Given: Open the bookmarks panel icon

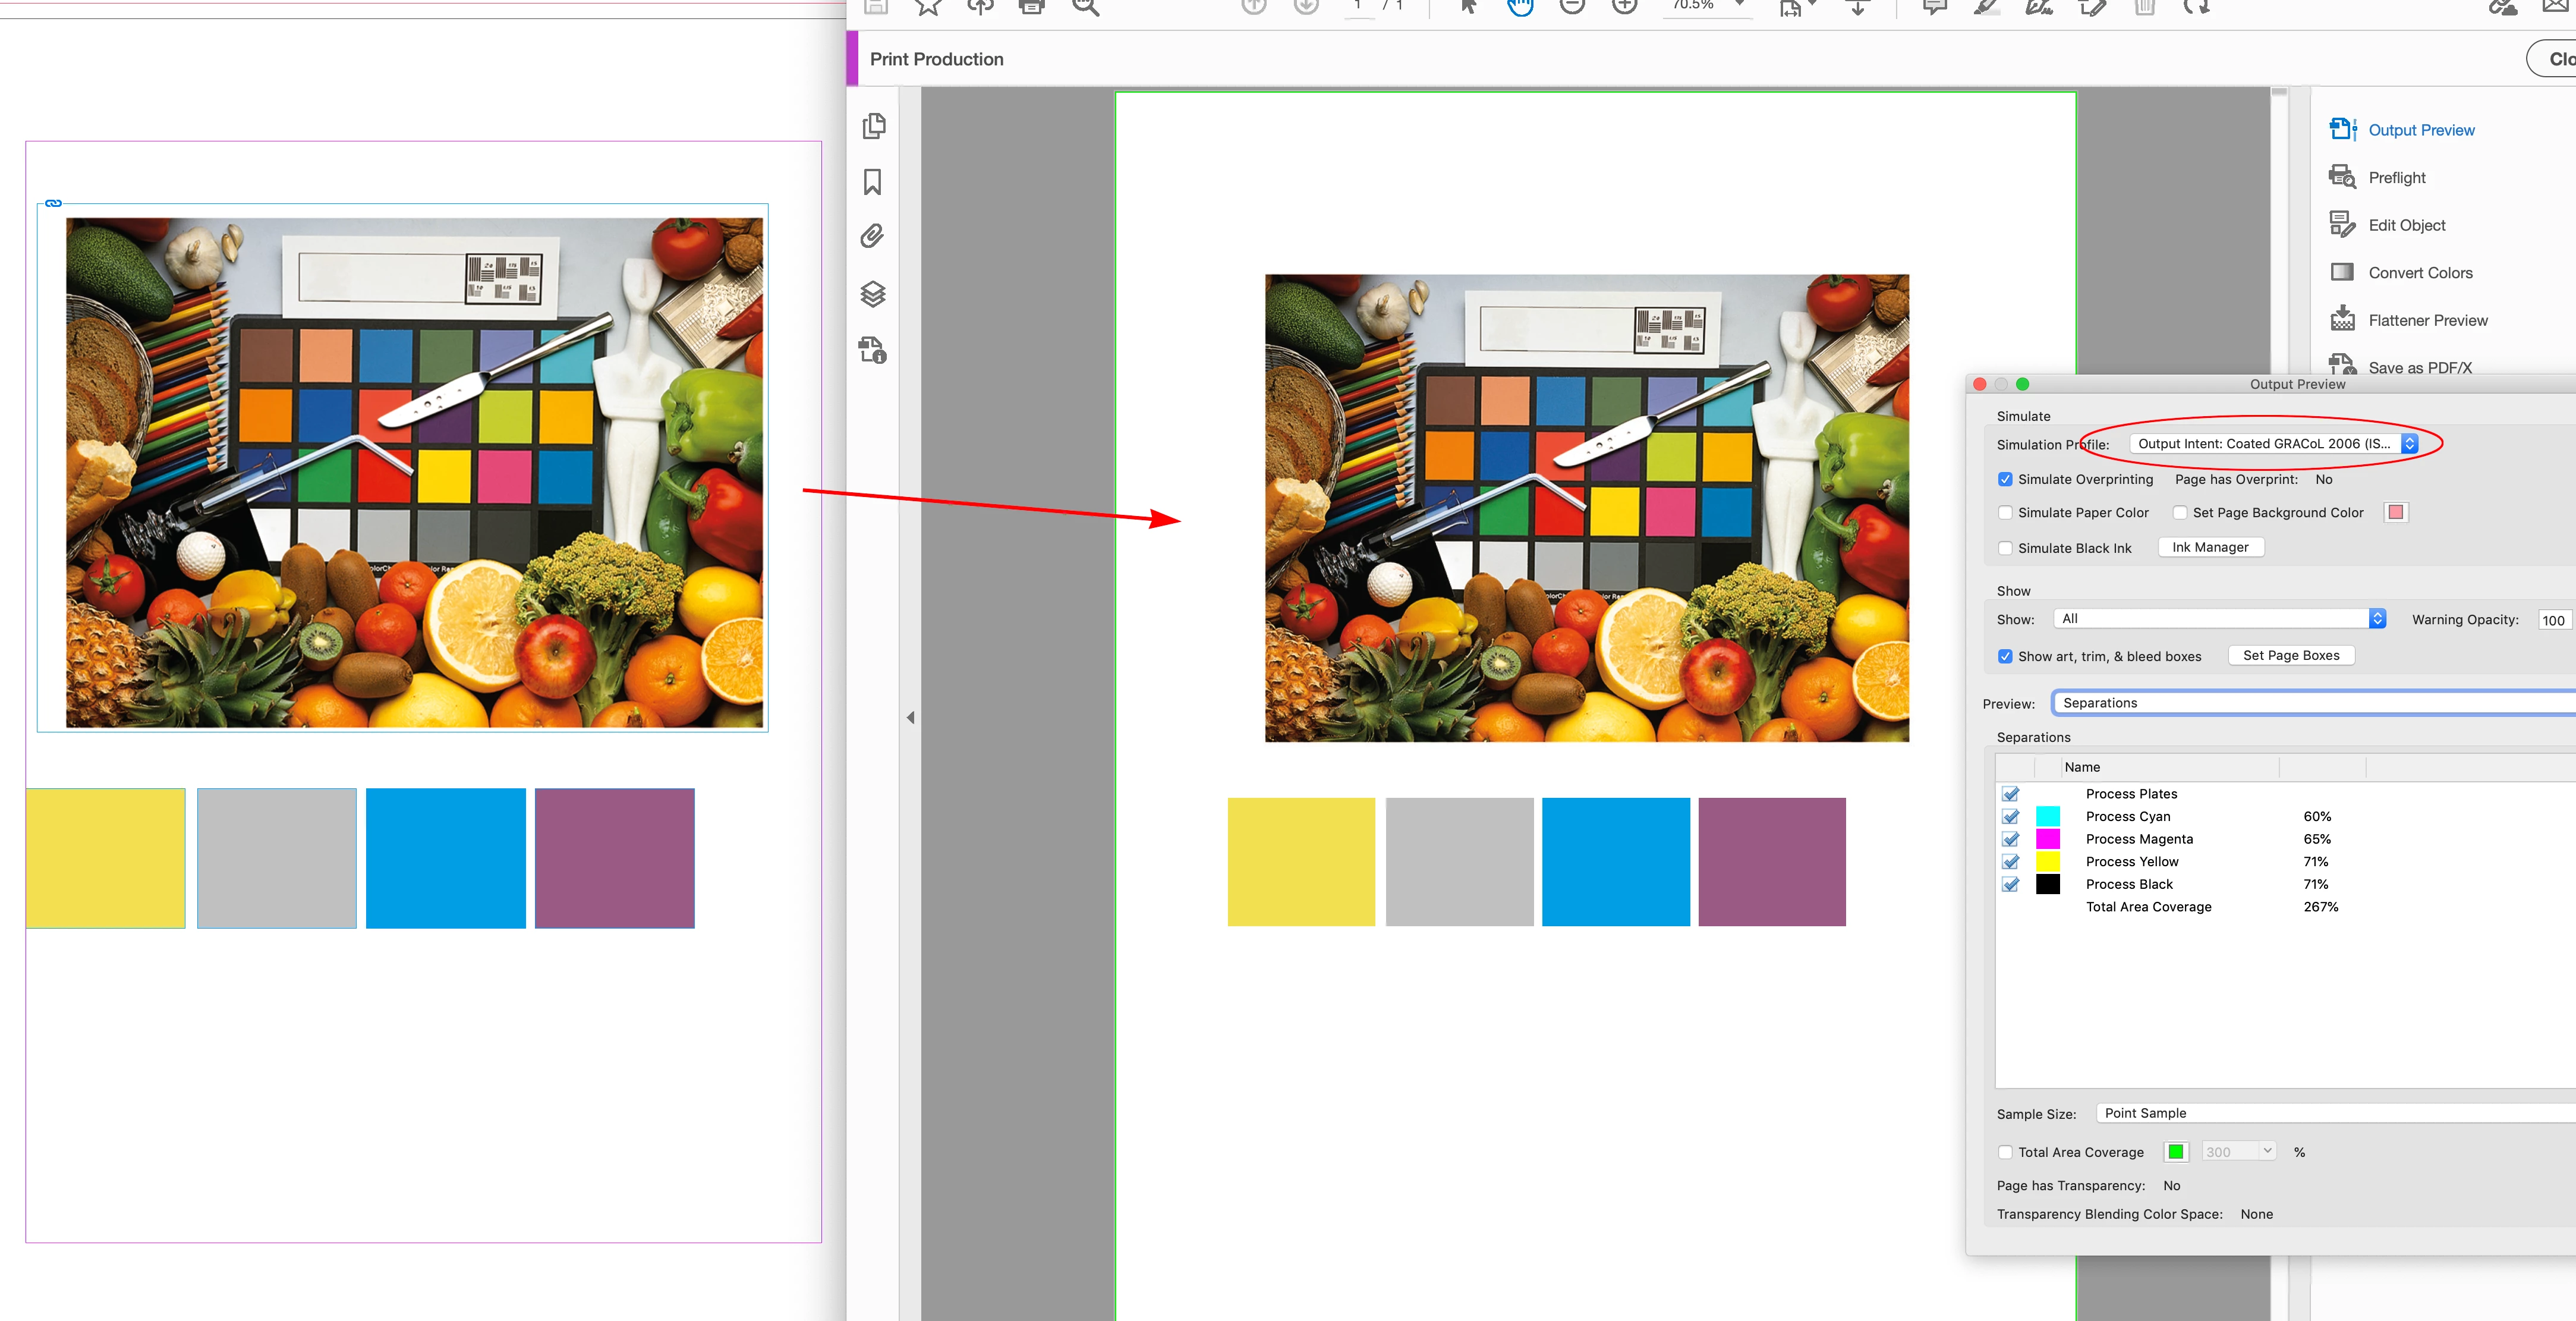Looking at the screenshot, I should [872, 182].
